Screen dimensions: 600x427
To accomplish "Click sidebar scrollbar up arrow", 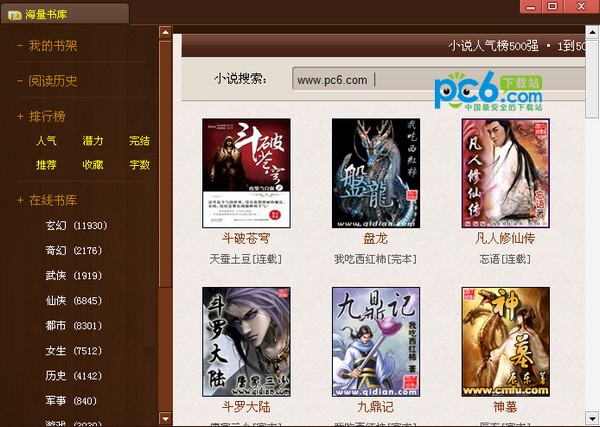I will 165,32.
